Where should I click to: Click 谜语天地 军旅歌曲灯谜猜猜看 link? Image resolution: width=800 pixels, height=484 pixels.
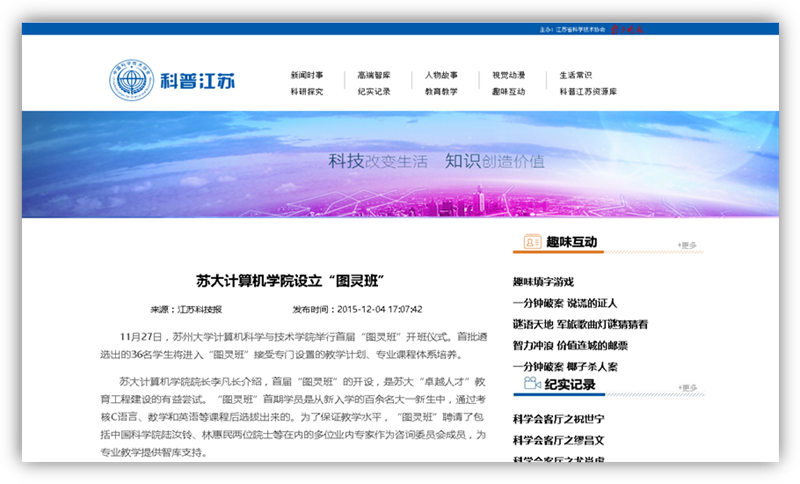(580, 324)
